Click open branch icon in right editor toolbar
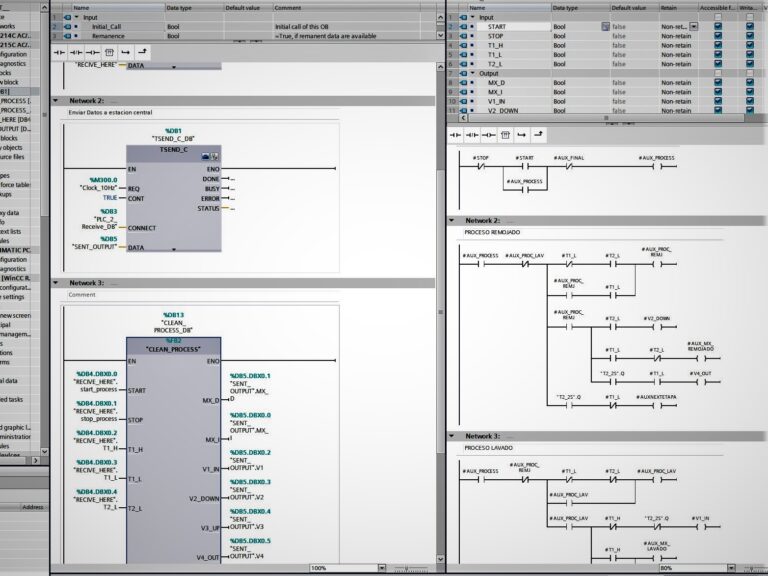 [x=523, y=133]
